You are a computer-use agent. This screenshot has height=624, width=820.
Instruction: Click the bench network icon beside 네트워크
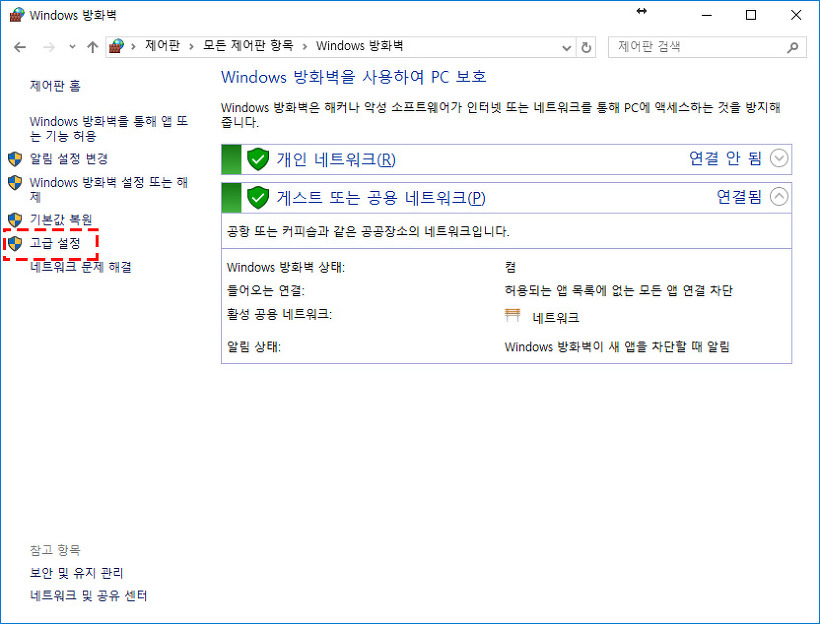512,315
